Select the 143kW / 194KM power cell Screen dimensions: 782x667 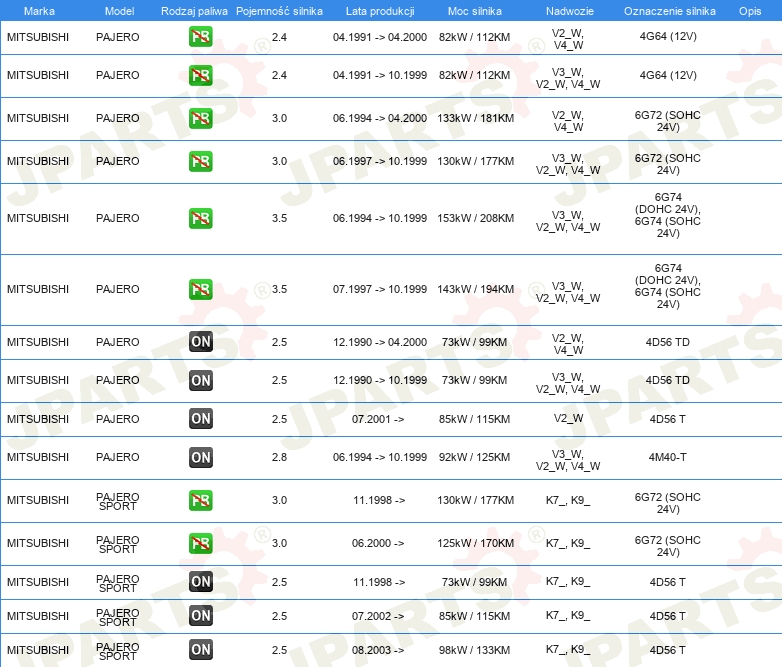[x=476, y=289]
